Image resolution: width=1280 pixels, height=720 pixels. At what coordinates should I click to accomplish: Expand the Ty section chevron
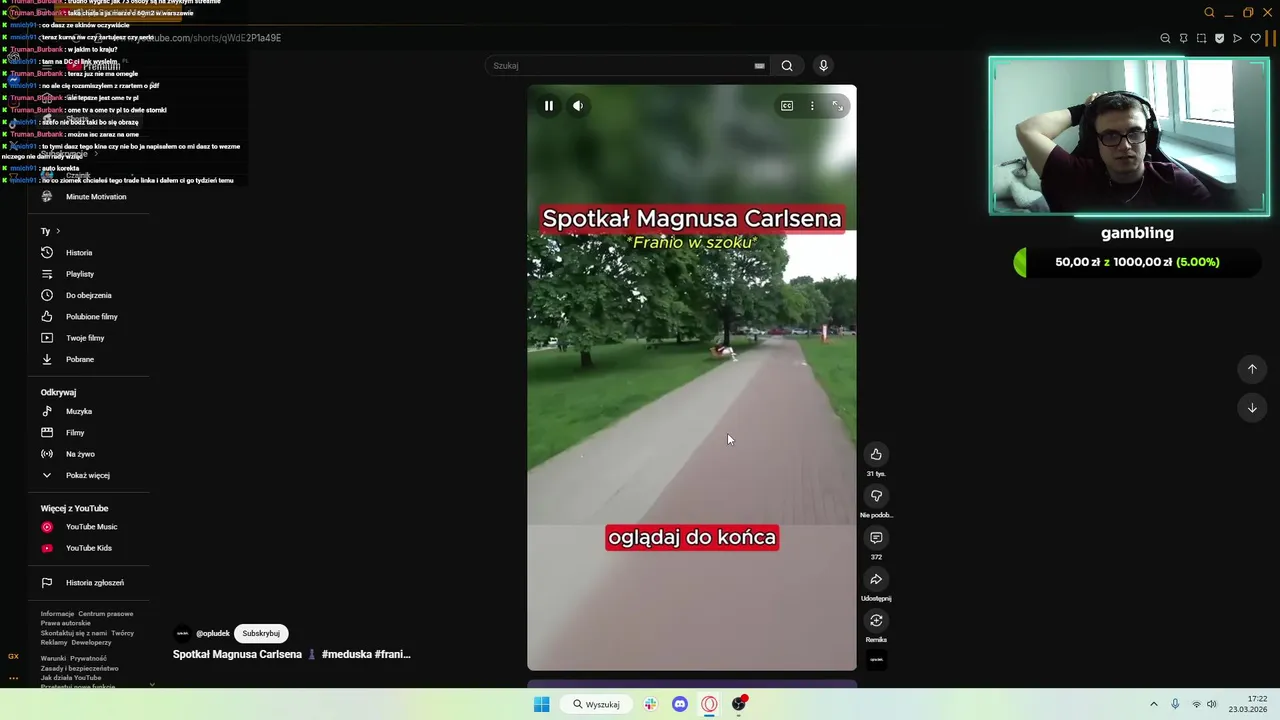click(58, 231)
